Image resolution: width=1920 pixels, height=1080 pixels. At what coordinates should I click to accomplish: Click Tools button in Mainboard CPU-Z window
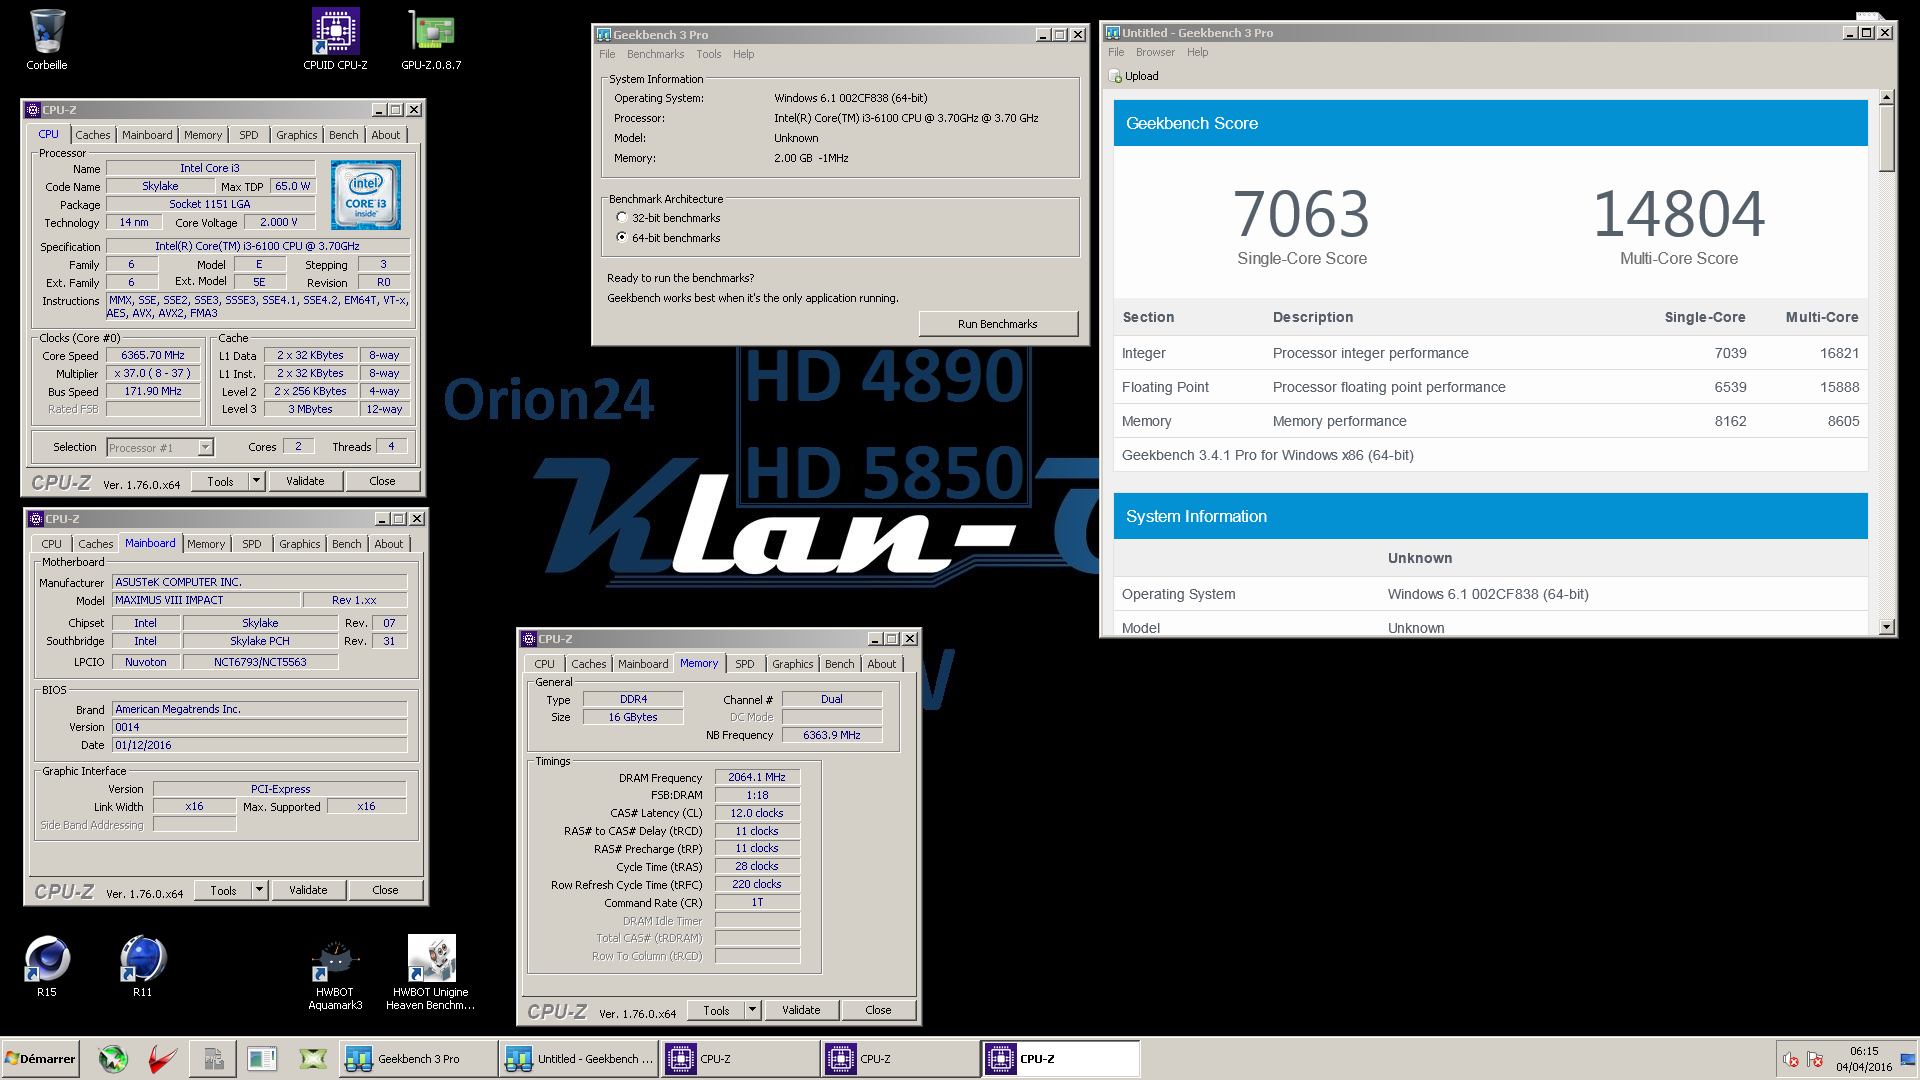tap(223, 890)
